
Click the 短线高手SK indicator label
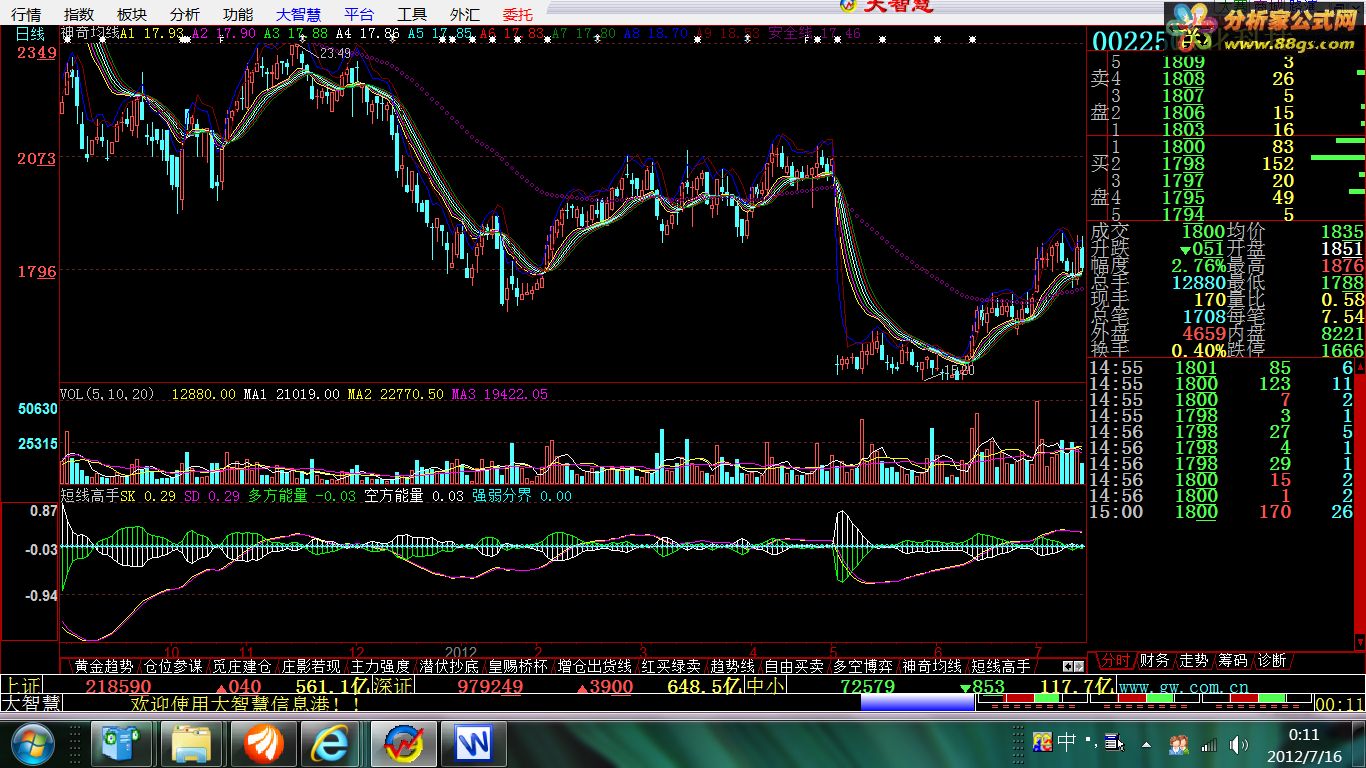coord(97,496)
